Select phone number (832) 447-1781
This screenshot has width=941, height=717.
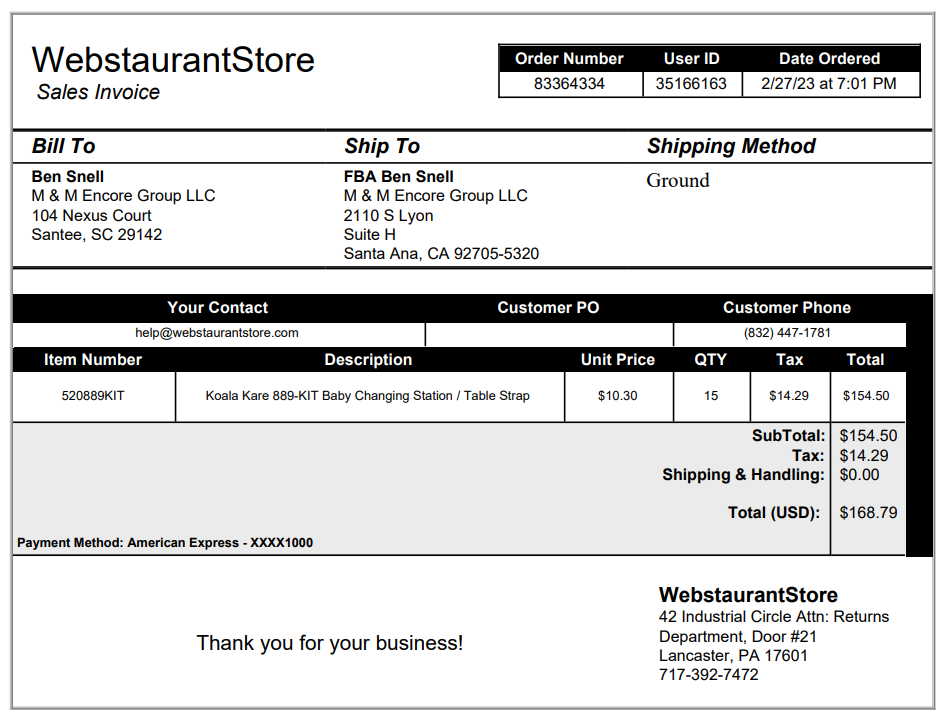point(787,333)
